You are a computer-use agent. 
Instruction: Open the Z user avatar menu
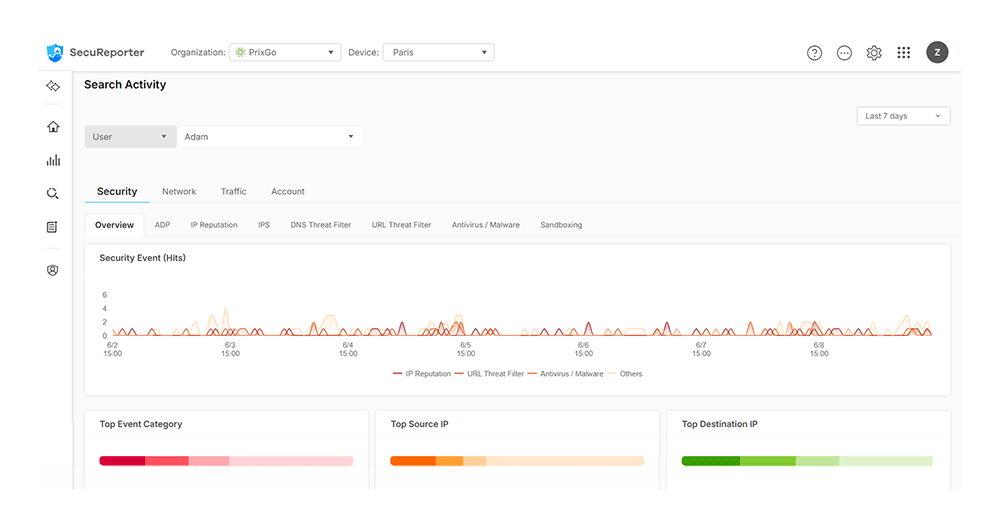pos(937,52)
